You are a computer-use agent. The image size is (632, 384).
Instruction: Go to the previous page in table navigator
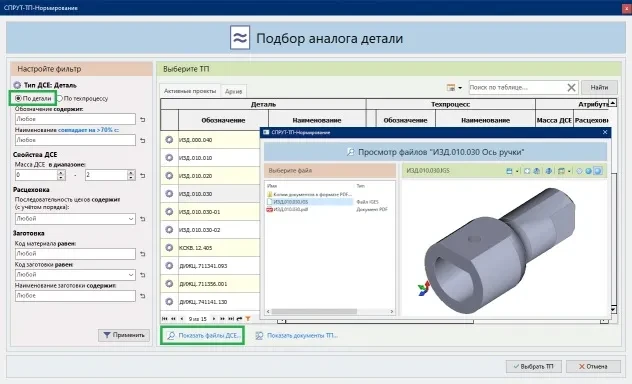point(173,319)
